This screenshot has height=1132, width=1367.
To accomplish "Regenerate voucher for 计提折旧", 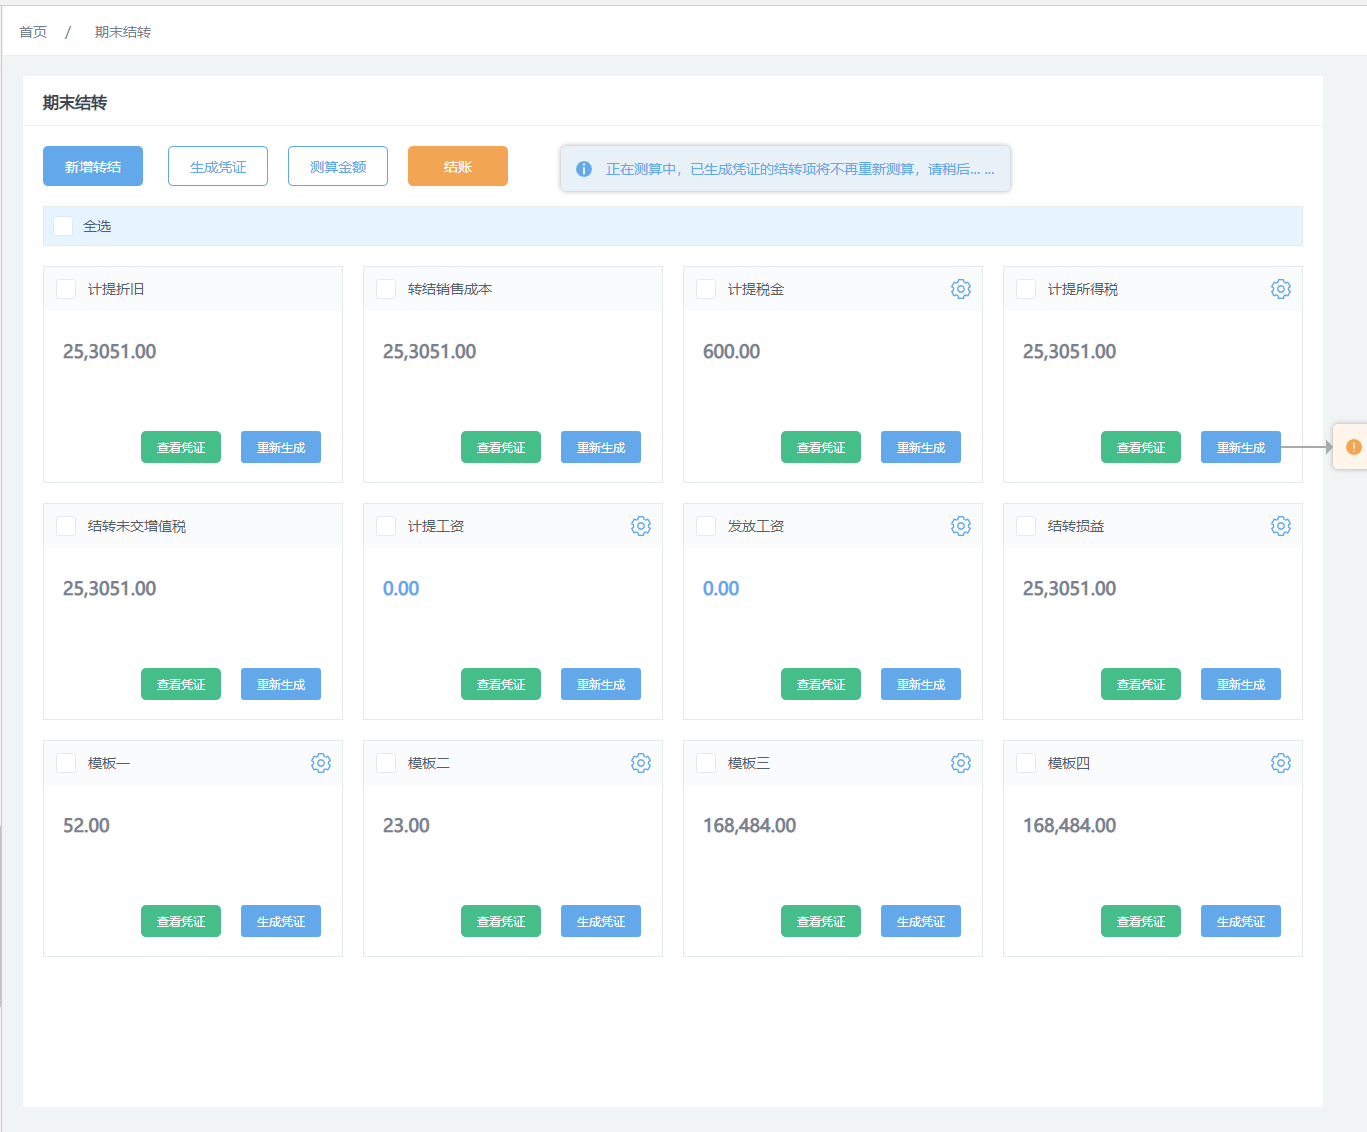I will tap(281, 447).
